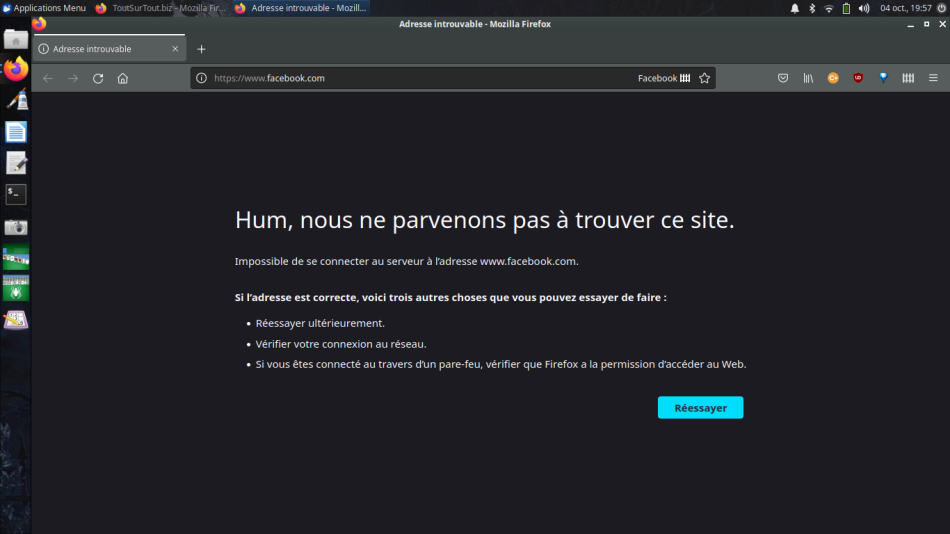Open the Firefox home page

click(x=122, y=78)
